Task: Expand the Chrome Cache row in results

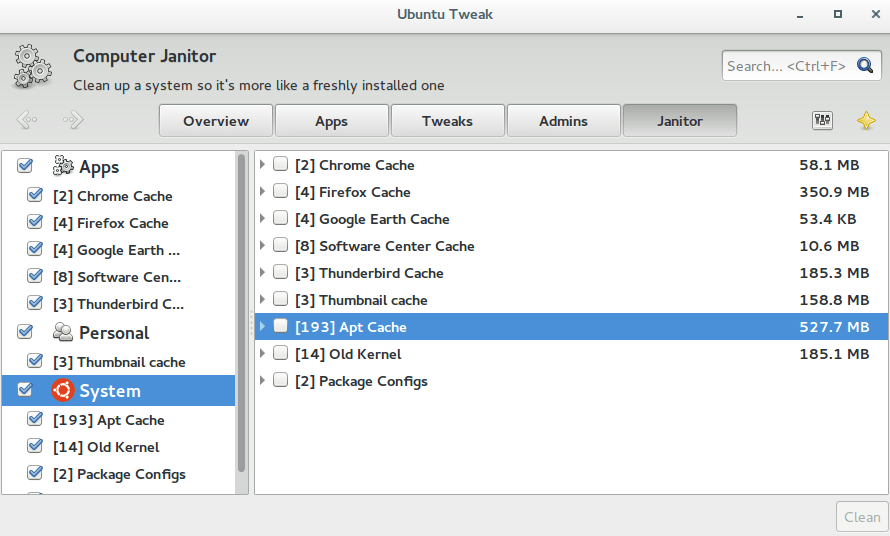Action: (x=262, y=164)
